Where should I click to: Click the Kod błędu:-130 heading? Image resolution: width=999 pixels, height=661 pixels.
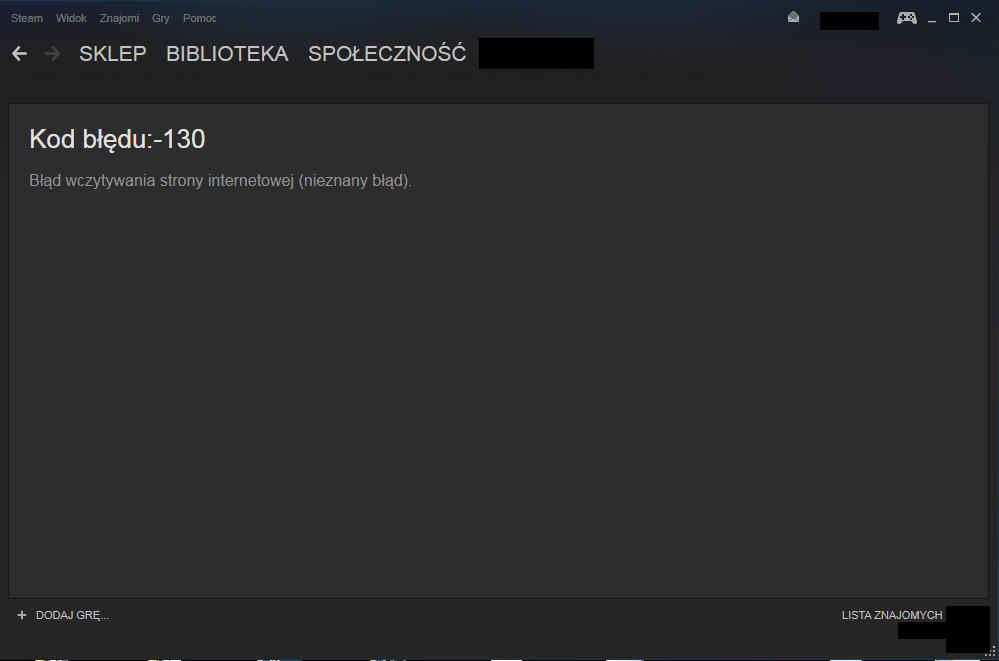[117, 140]
